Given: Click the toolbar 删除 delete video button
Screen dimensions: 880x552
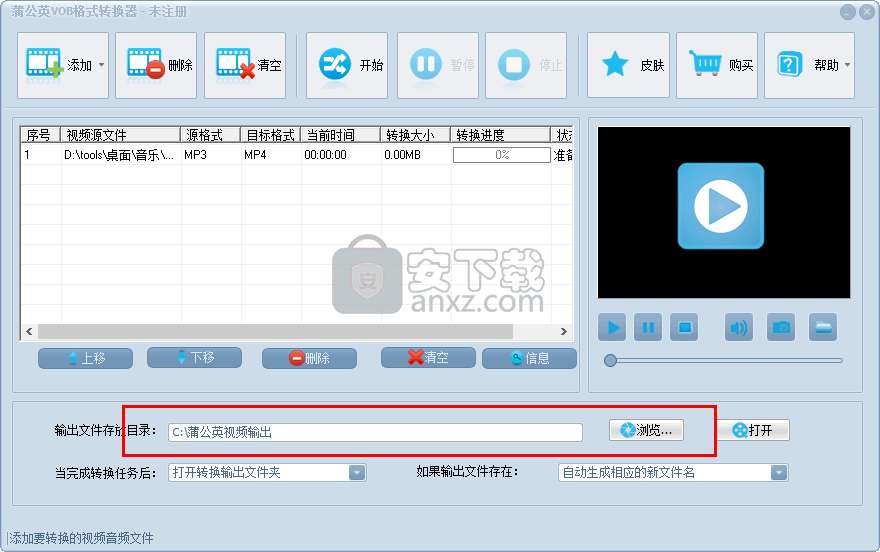Looking at the screenshot, I should click(x=156, y=65).
